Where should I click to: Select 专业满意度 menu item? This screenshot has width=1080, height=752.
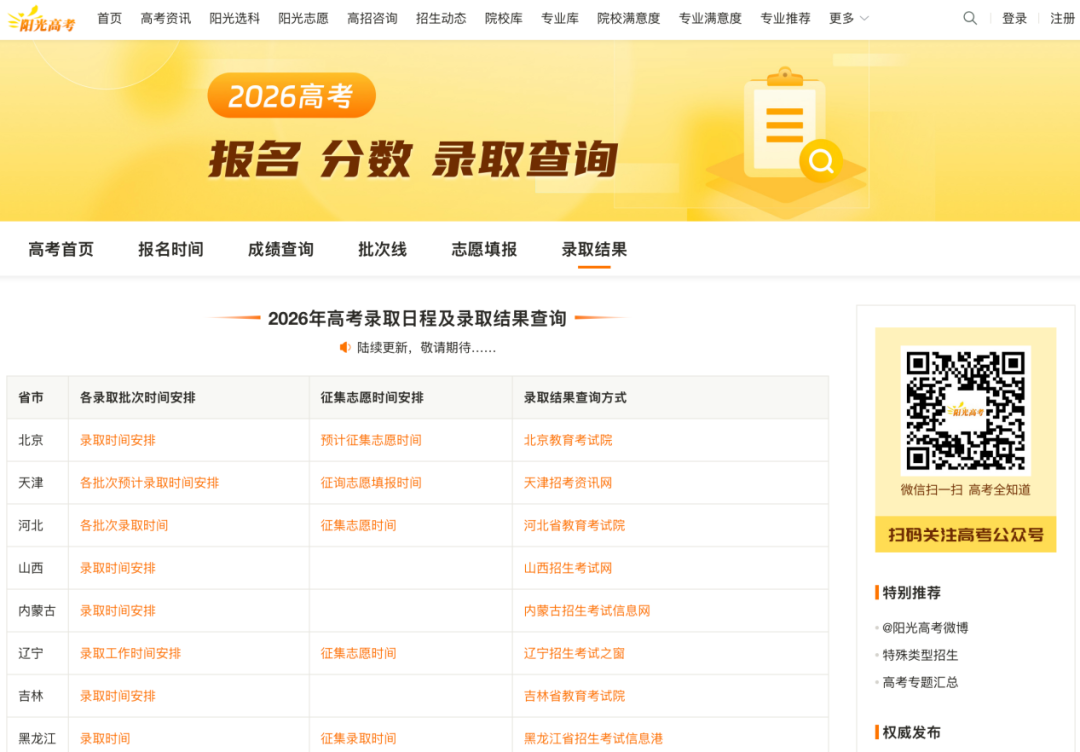[x=710, y=19]
